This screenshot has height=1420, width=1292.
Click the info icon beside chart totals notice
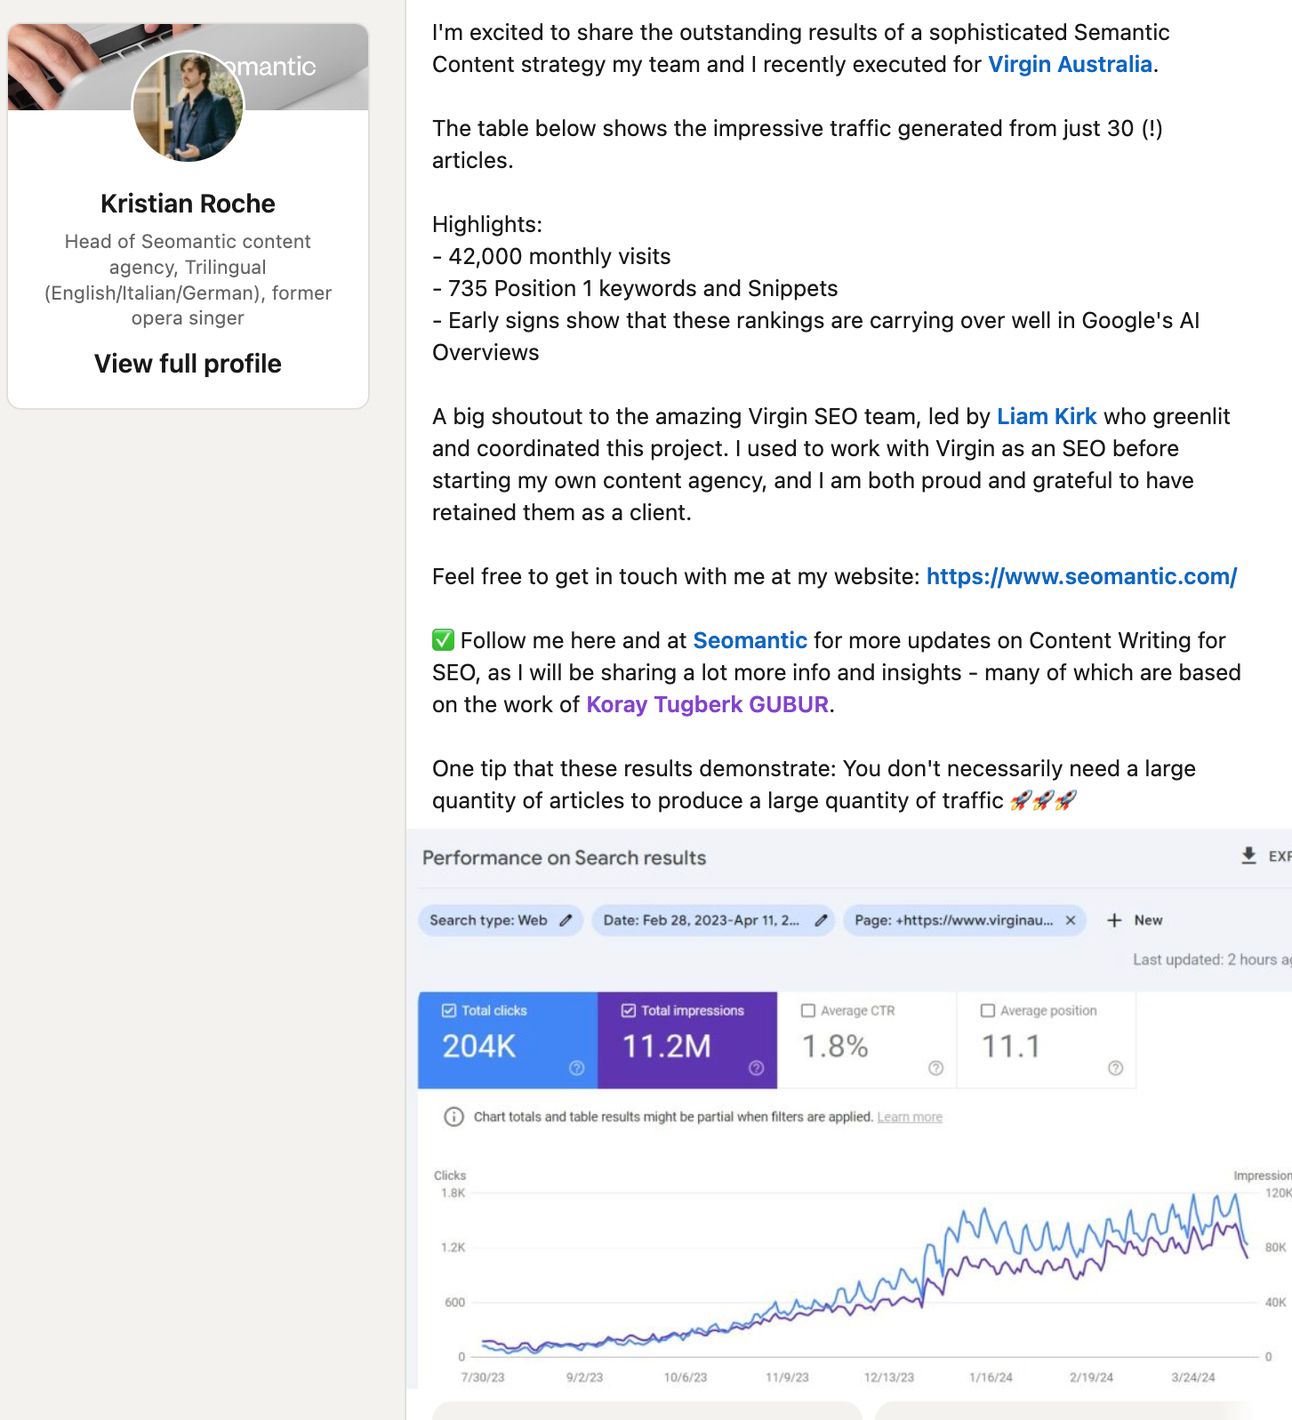coord(454,1117)
